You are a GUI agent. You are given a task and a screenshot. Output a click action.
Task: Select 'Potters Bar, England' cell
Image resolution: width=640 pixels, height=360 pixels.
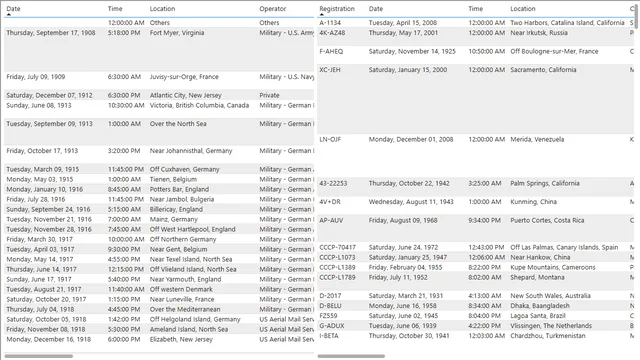[179, 189]
